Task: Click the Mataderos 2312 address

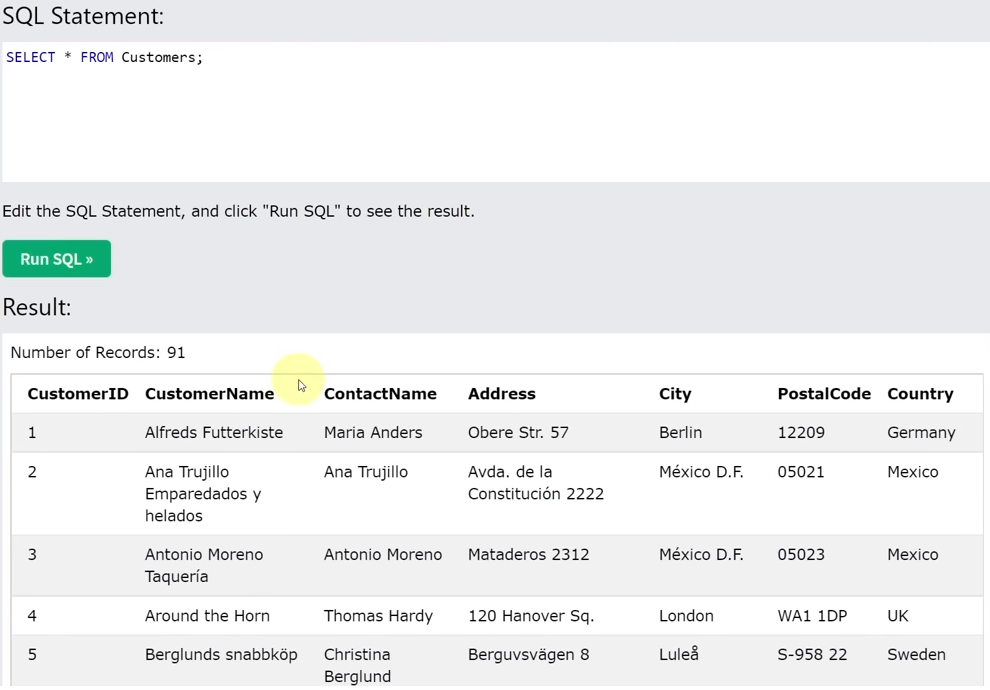Action: 528,555
